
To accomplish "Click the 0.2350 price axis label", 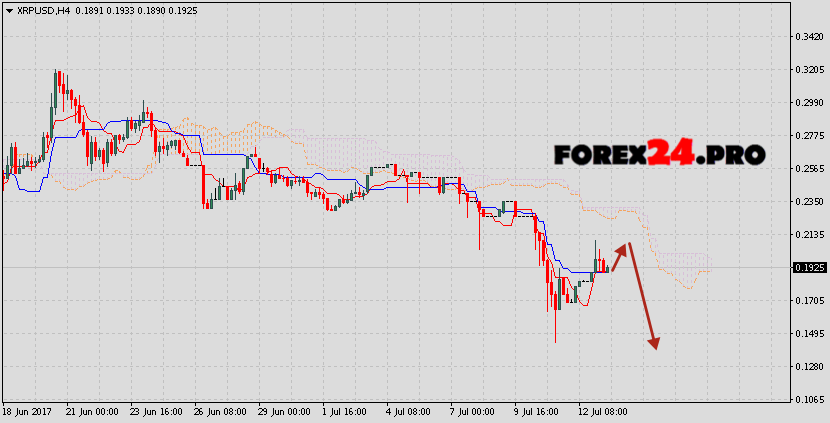I will (809, 202).
